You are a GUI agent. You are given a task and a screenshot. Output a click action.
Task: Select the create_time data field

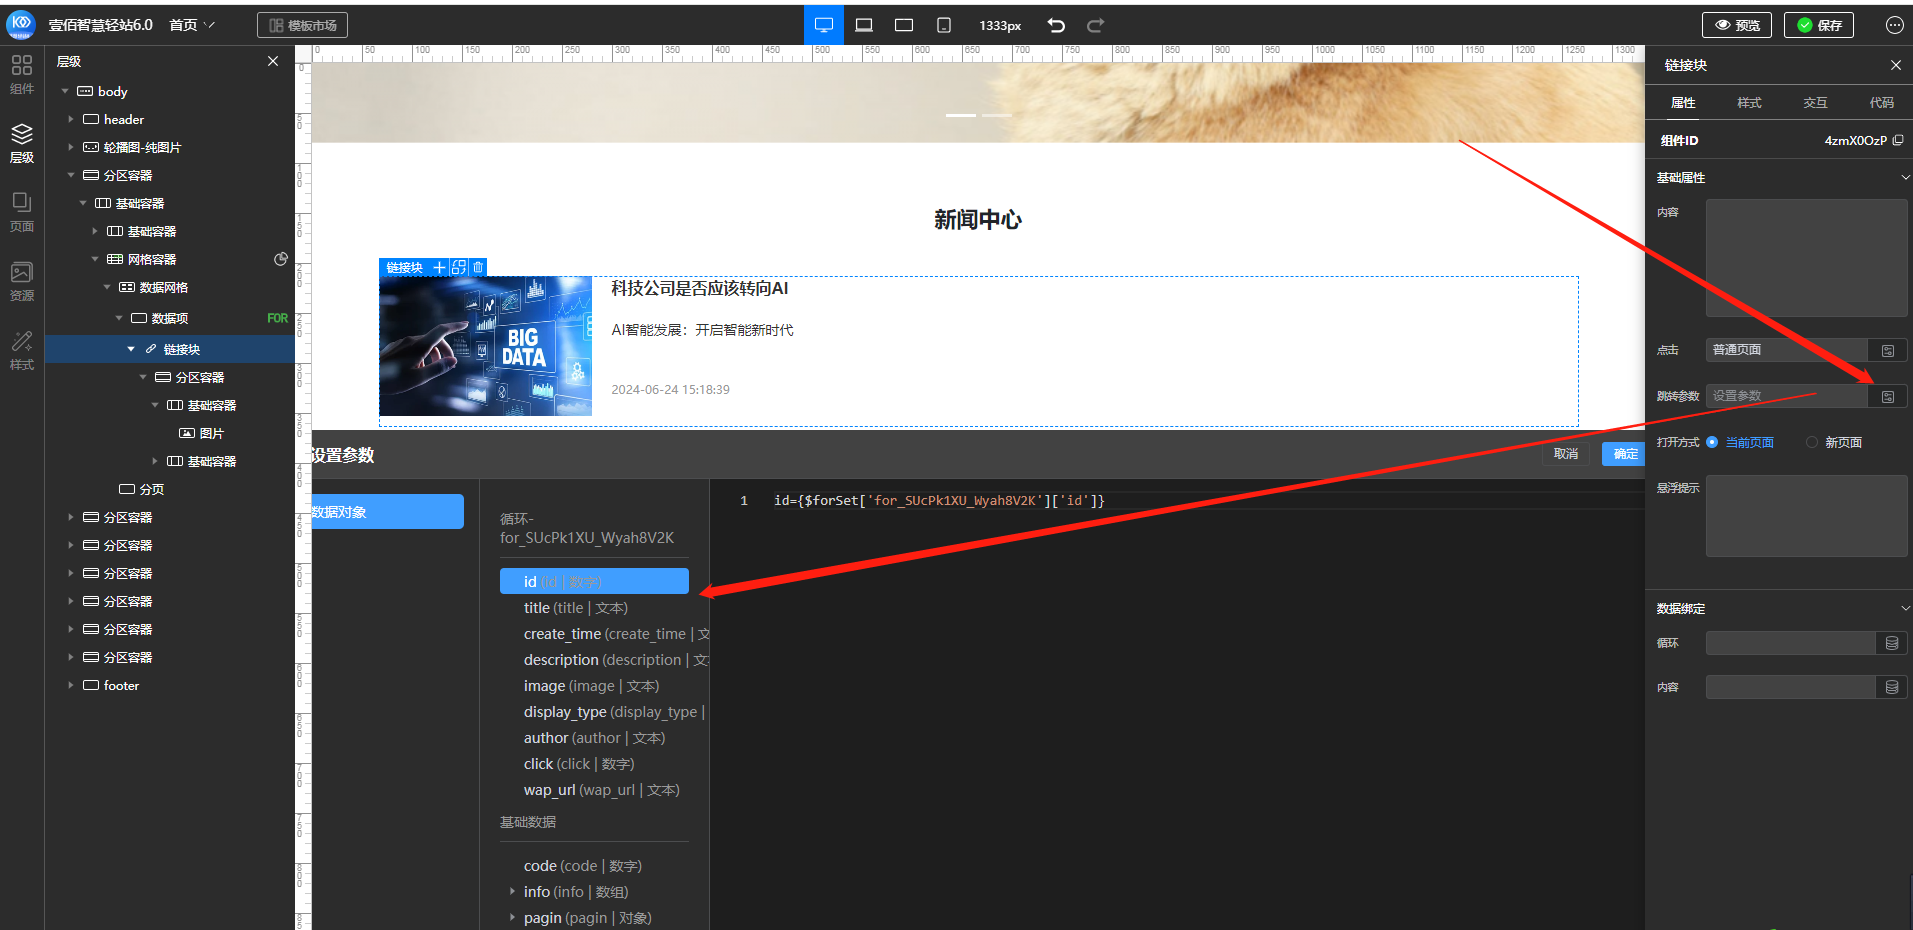click(x=616, y=634)
